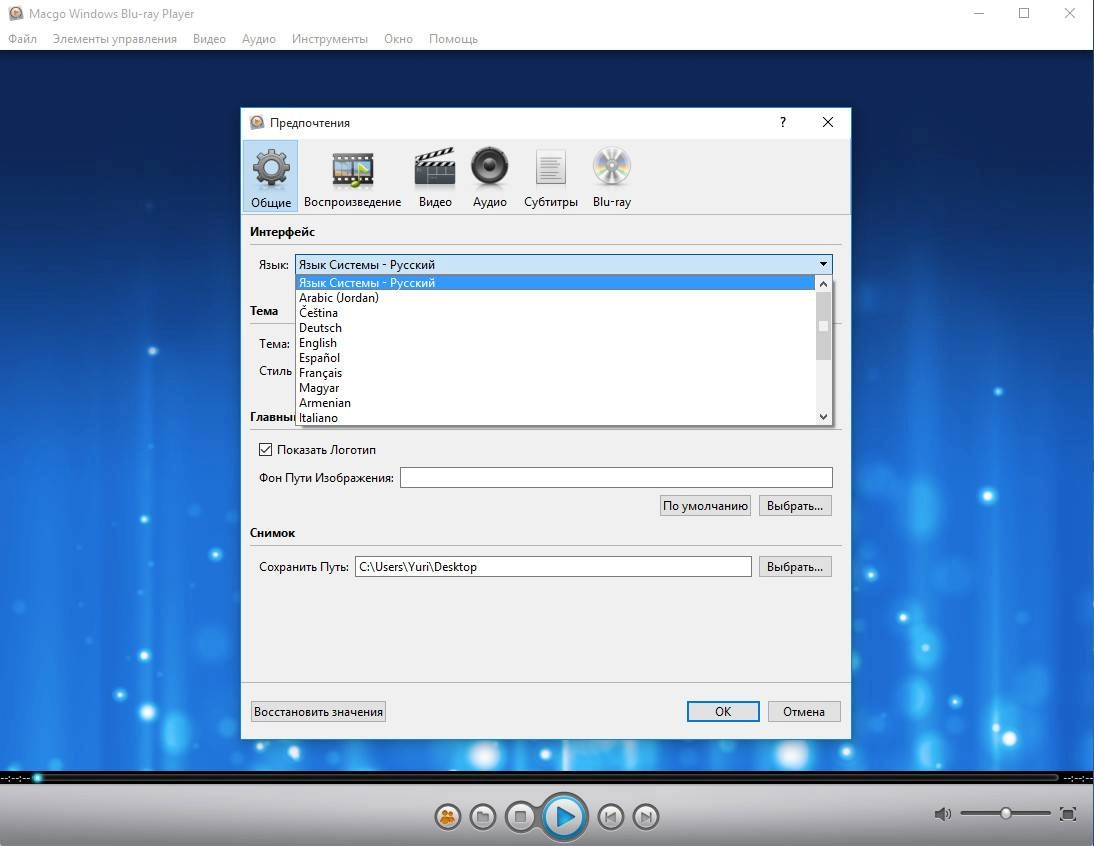Click the share/social icon in player controls
Viewport: 1094px width, 846px height.
(448, 816)
